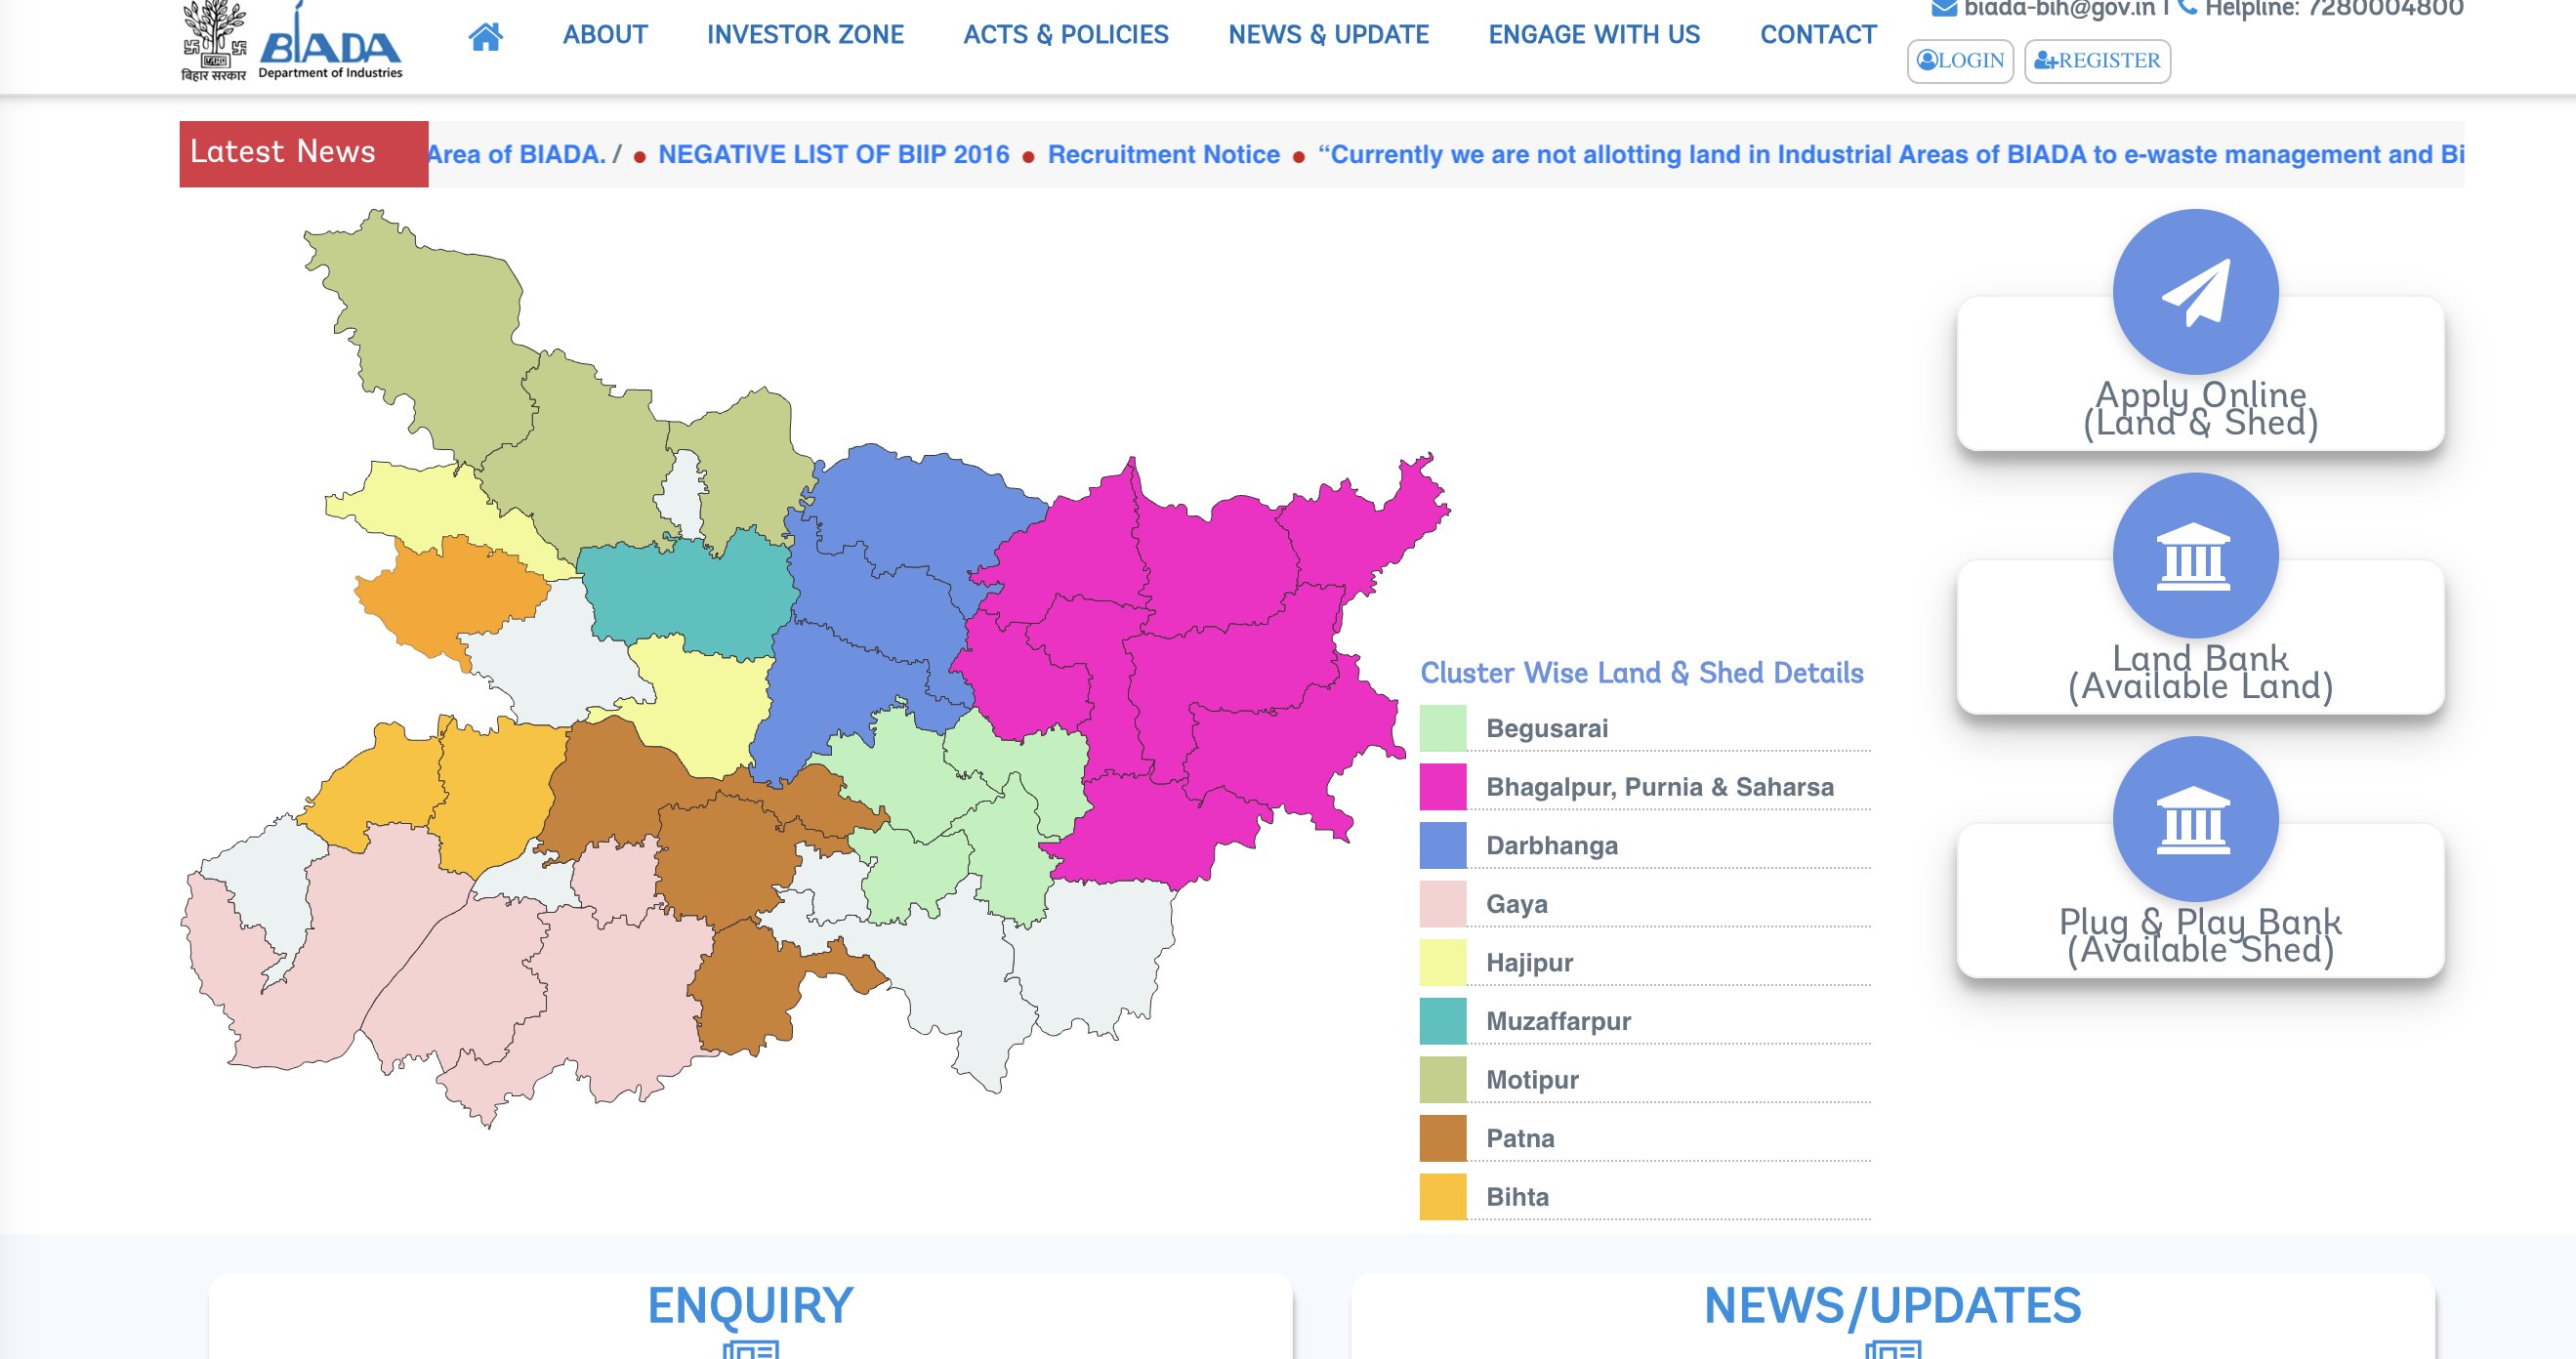Screen dimensions: 2576x1359
Task: Open the e-waste management allotment news link
Action: coord(1891,155)
